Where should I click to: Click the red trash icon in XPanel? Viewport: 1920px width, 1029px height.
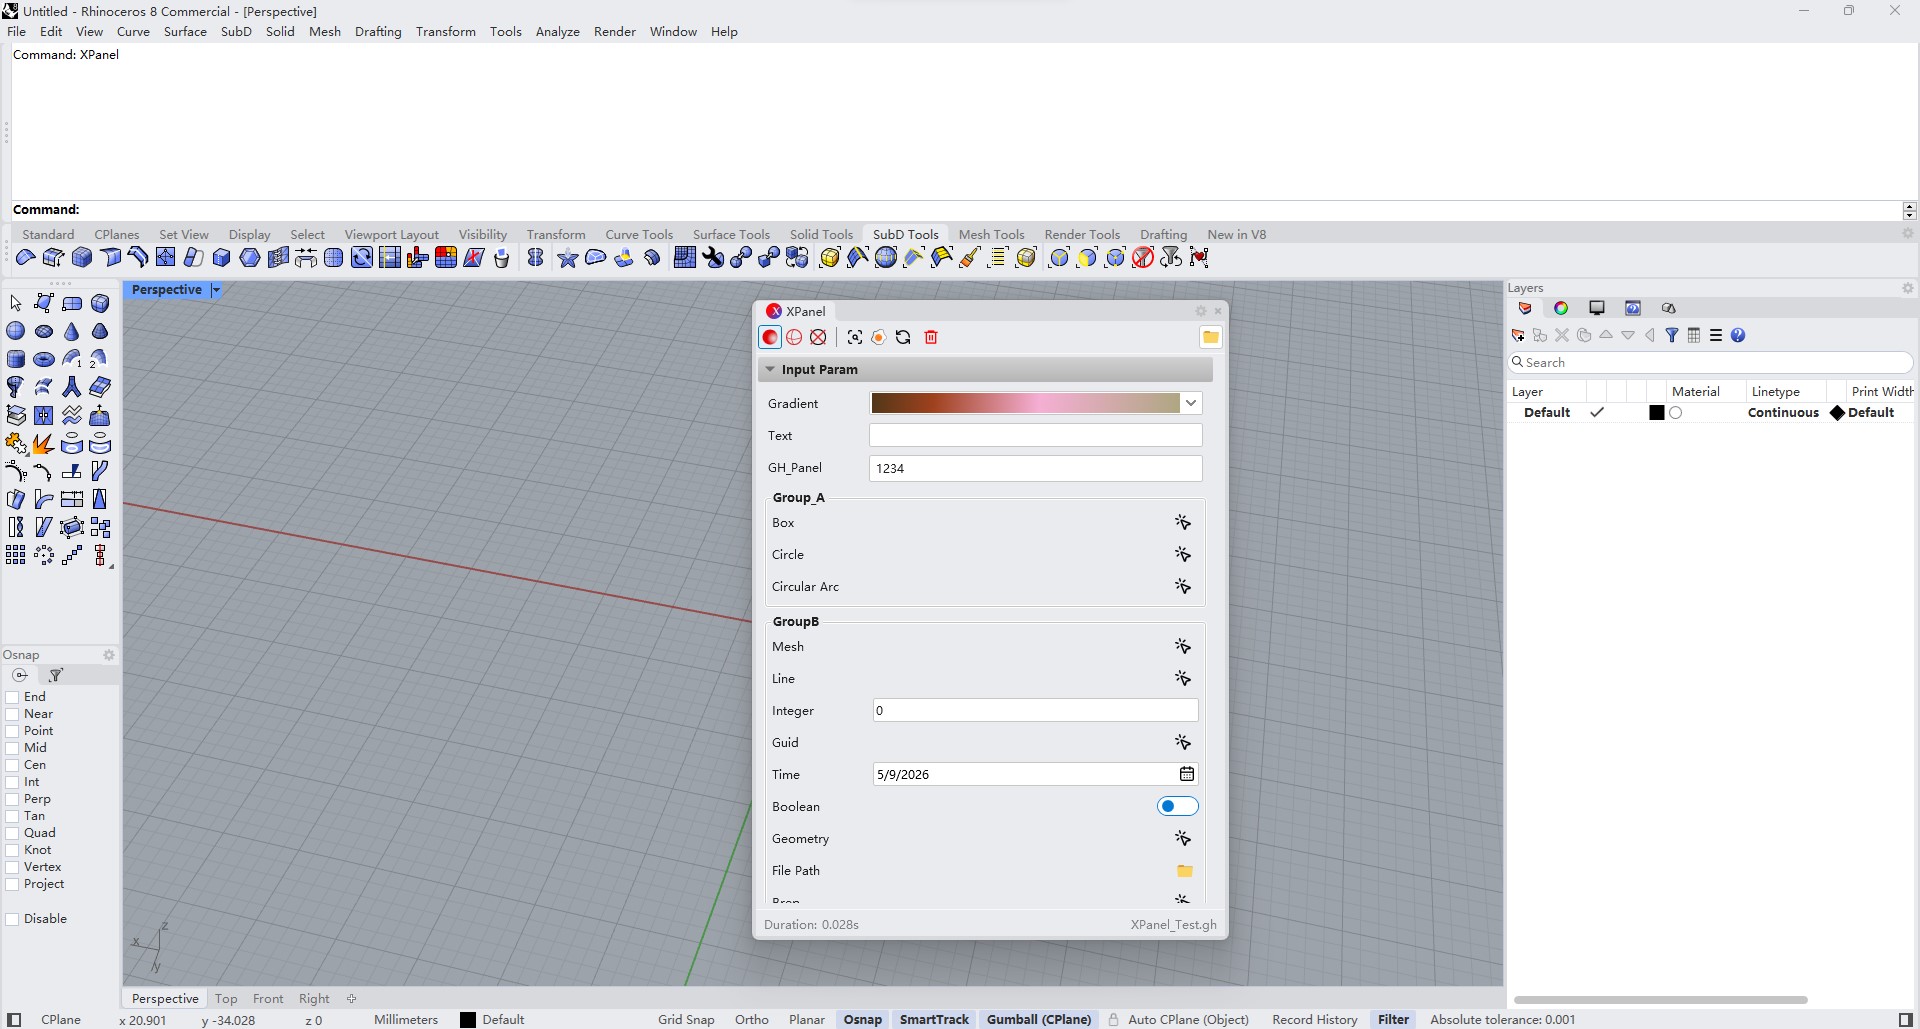click(931, 337)
